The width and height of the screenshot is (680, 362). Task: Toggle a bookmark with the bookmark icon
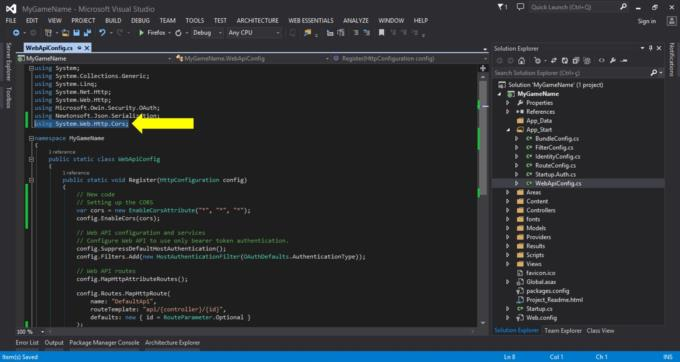[381, 33]
